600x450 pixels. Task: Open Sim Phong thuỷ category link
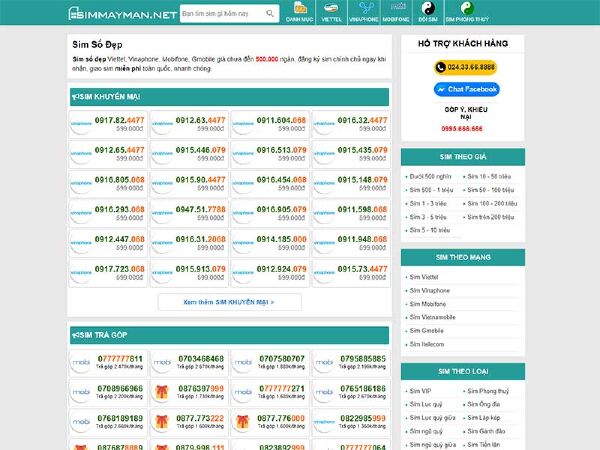(x=488, y=391)
